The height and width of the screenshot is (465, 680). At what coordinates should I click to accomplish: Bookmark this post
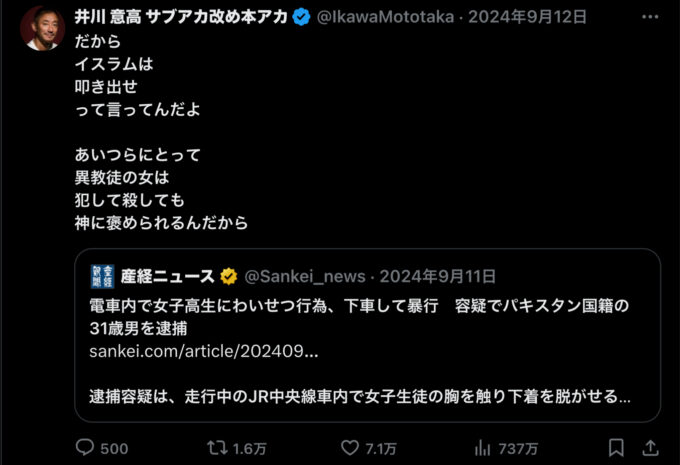point(616,448)
